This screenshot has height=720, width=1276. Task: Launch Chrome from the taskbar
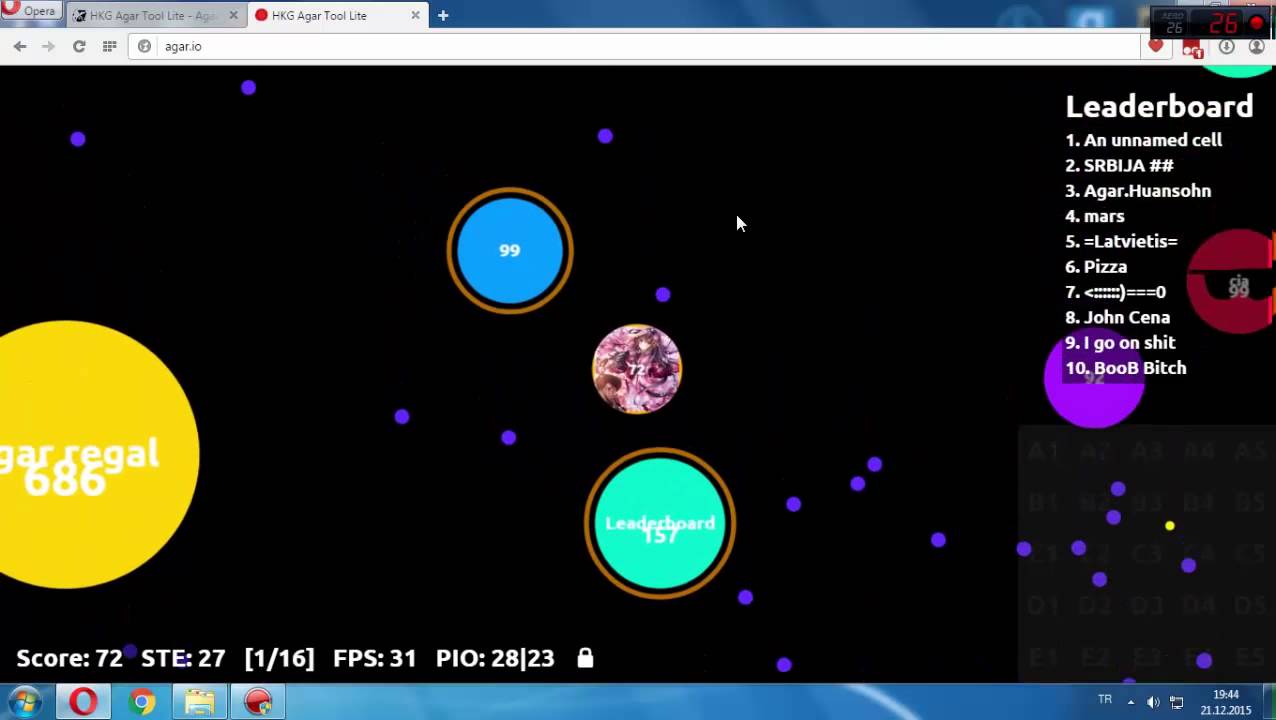click(x=142, y=702)
